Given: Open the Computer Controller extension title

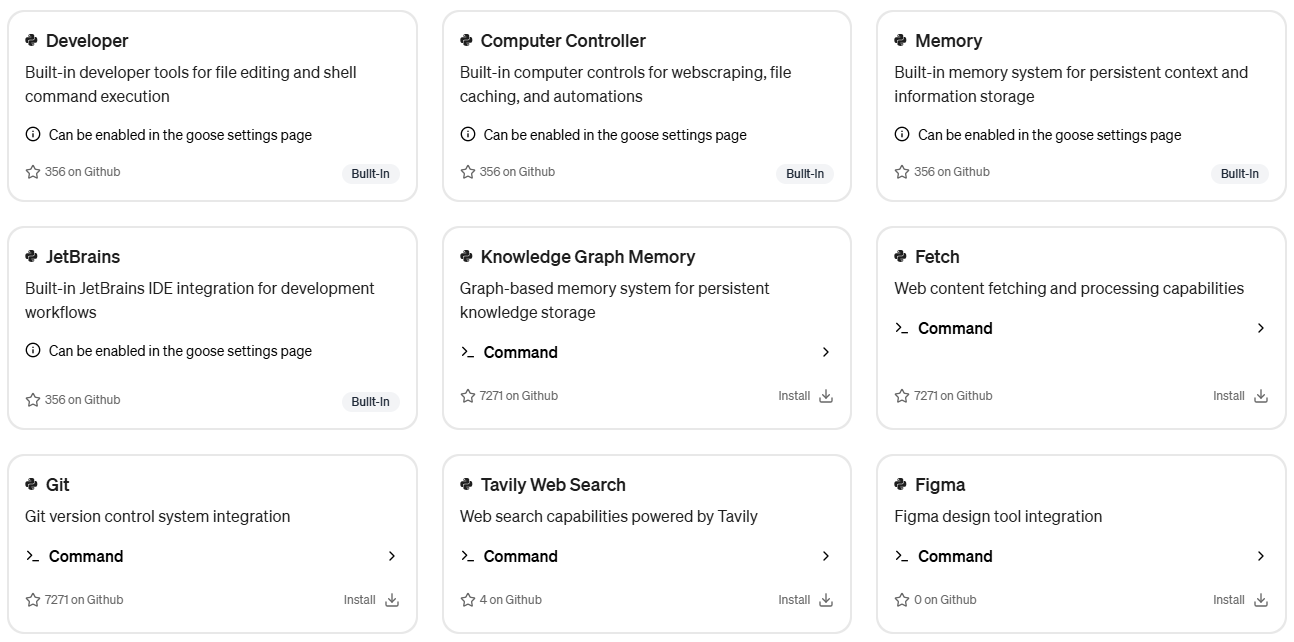Looking at the screenshot, I should click(x=563, y=41).
